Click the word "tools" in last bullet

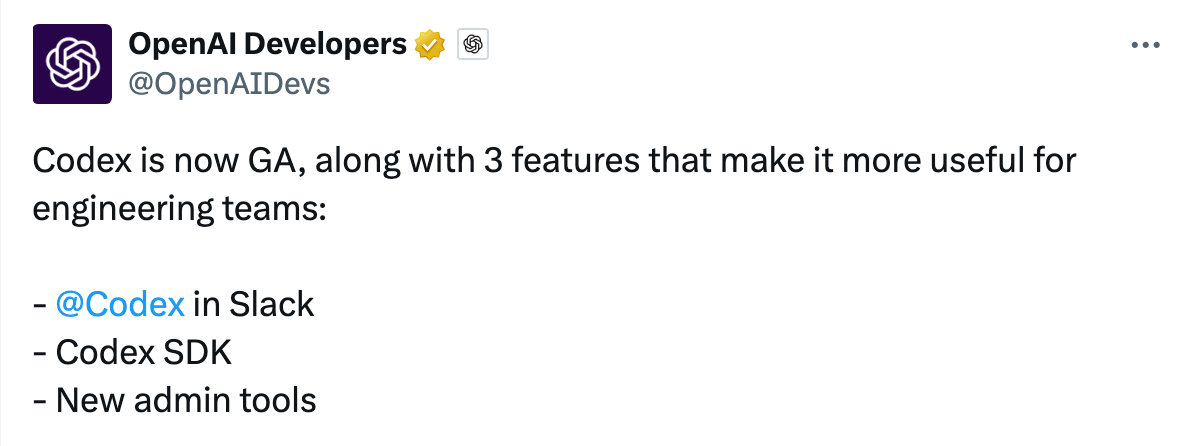point(279,401)
